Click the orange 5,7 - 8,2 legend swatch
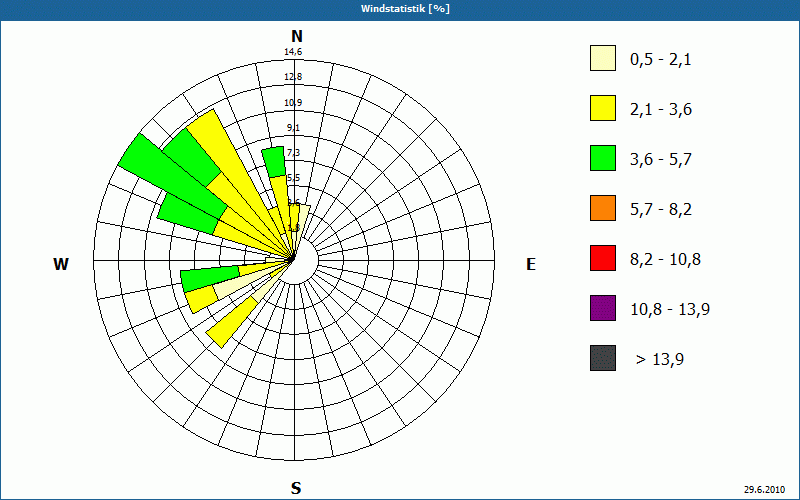 tap(603, 208)
